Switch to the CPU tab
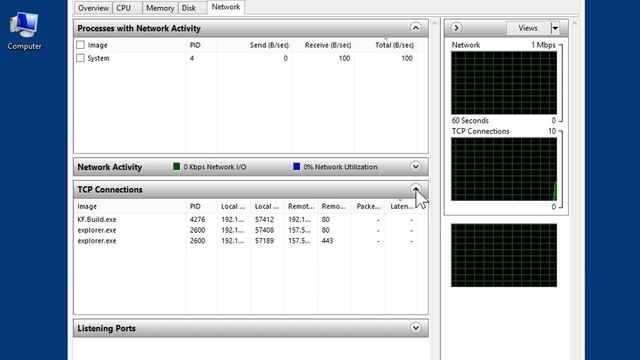Screen dimensions: 640x360 click(124, 8)
